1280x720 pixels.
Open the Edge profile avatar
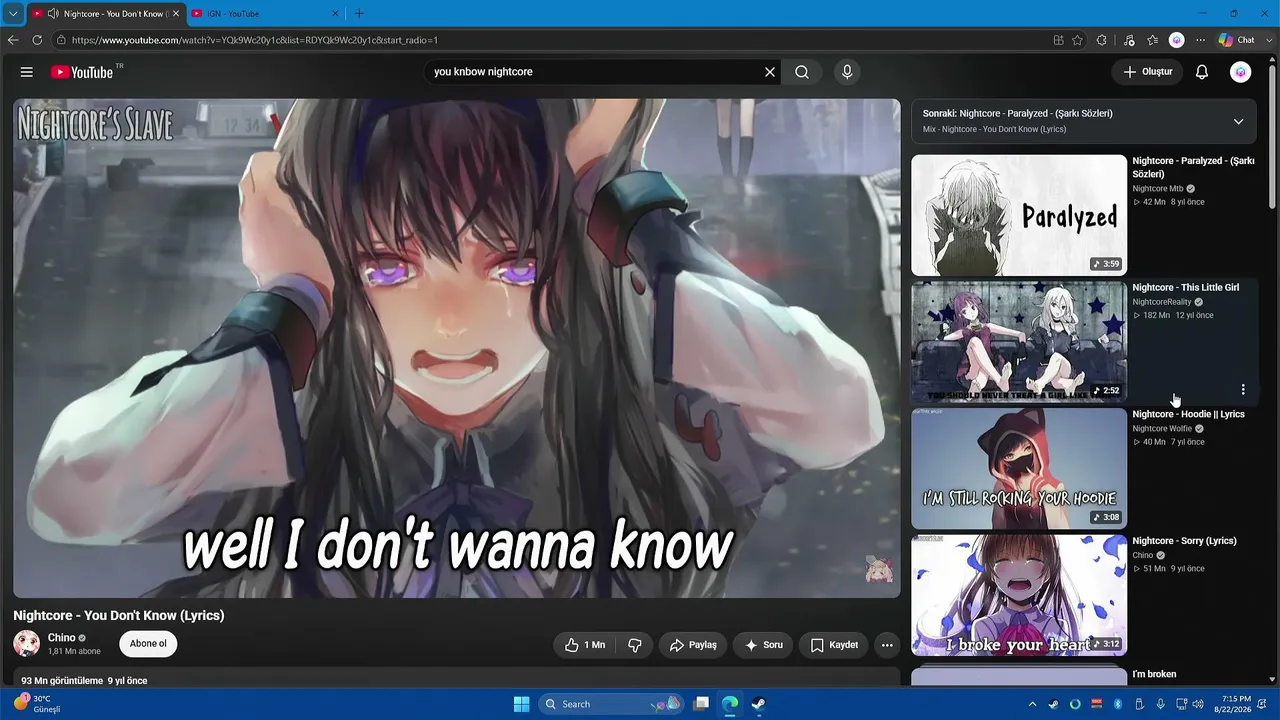[x=1177, y=40]
